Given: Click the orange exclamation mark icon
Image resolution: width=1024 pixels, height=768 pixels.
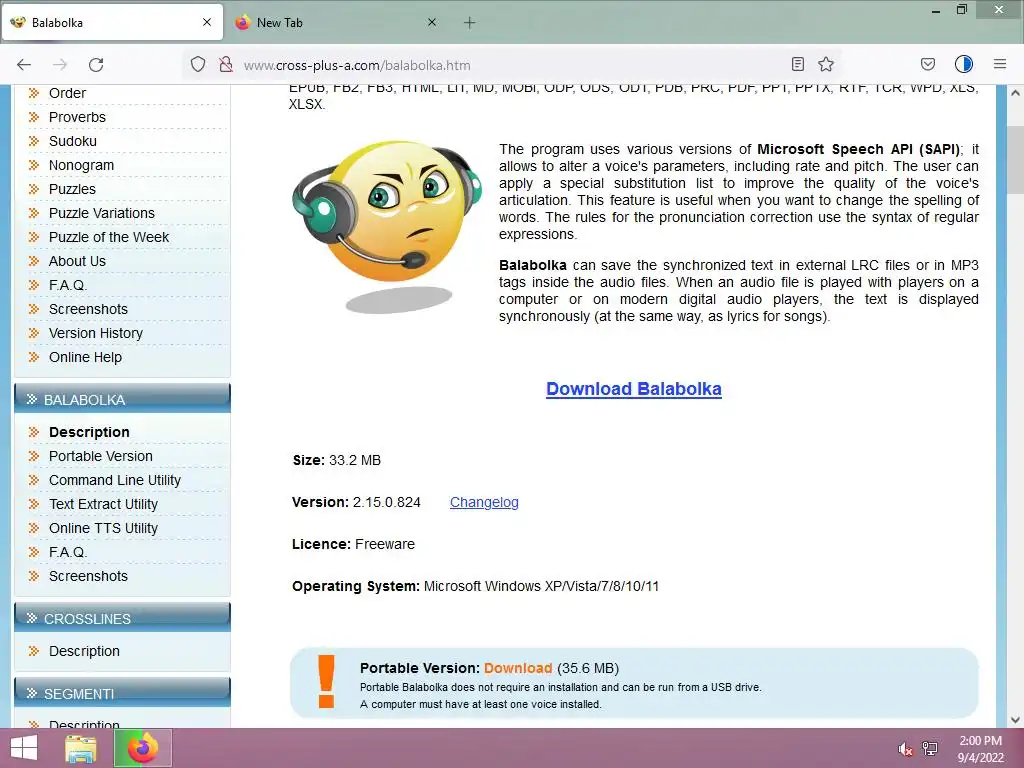Looking at the screenshot, I should pyautogui.click(x=326, y=682).
